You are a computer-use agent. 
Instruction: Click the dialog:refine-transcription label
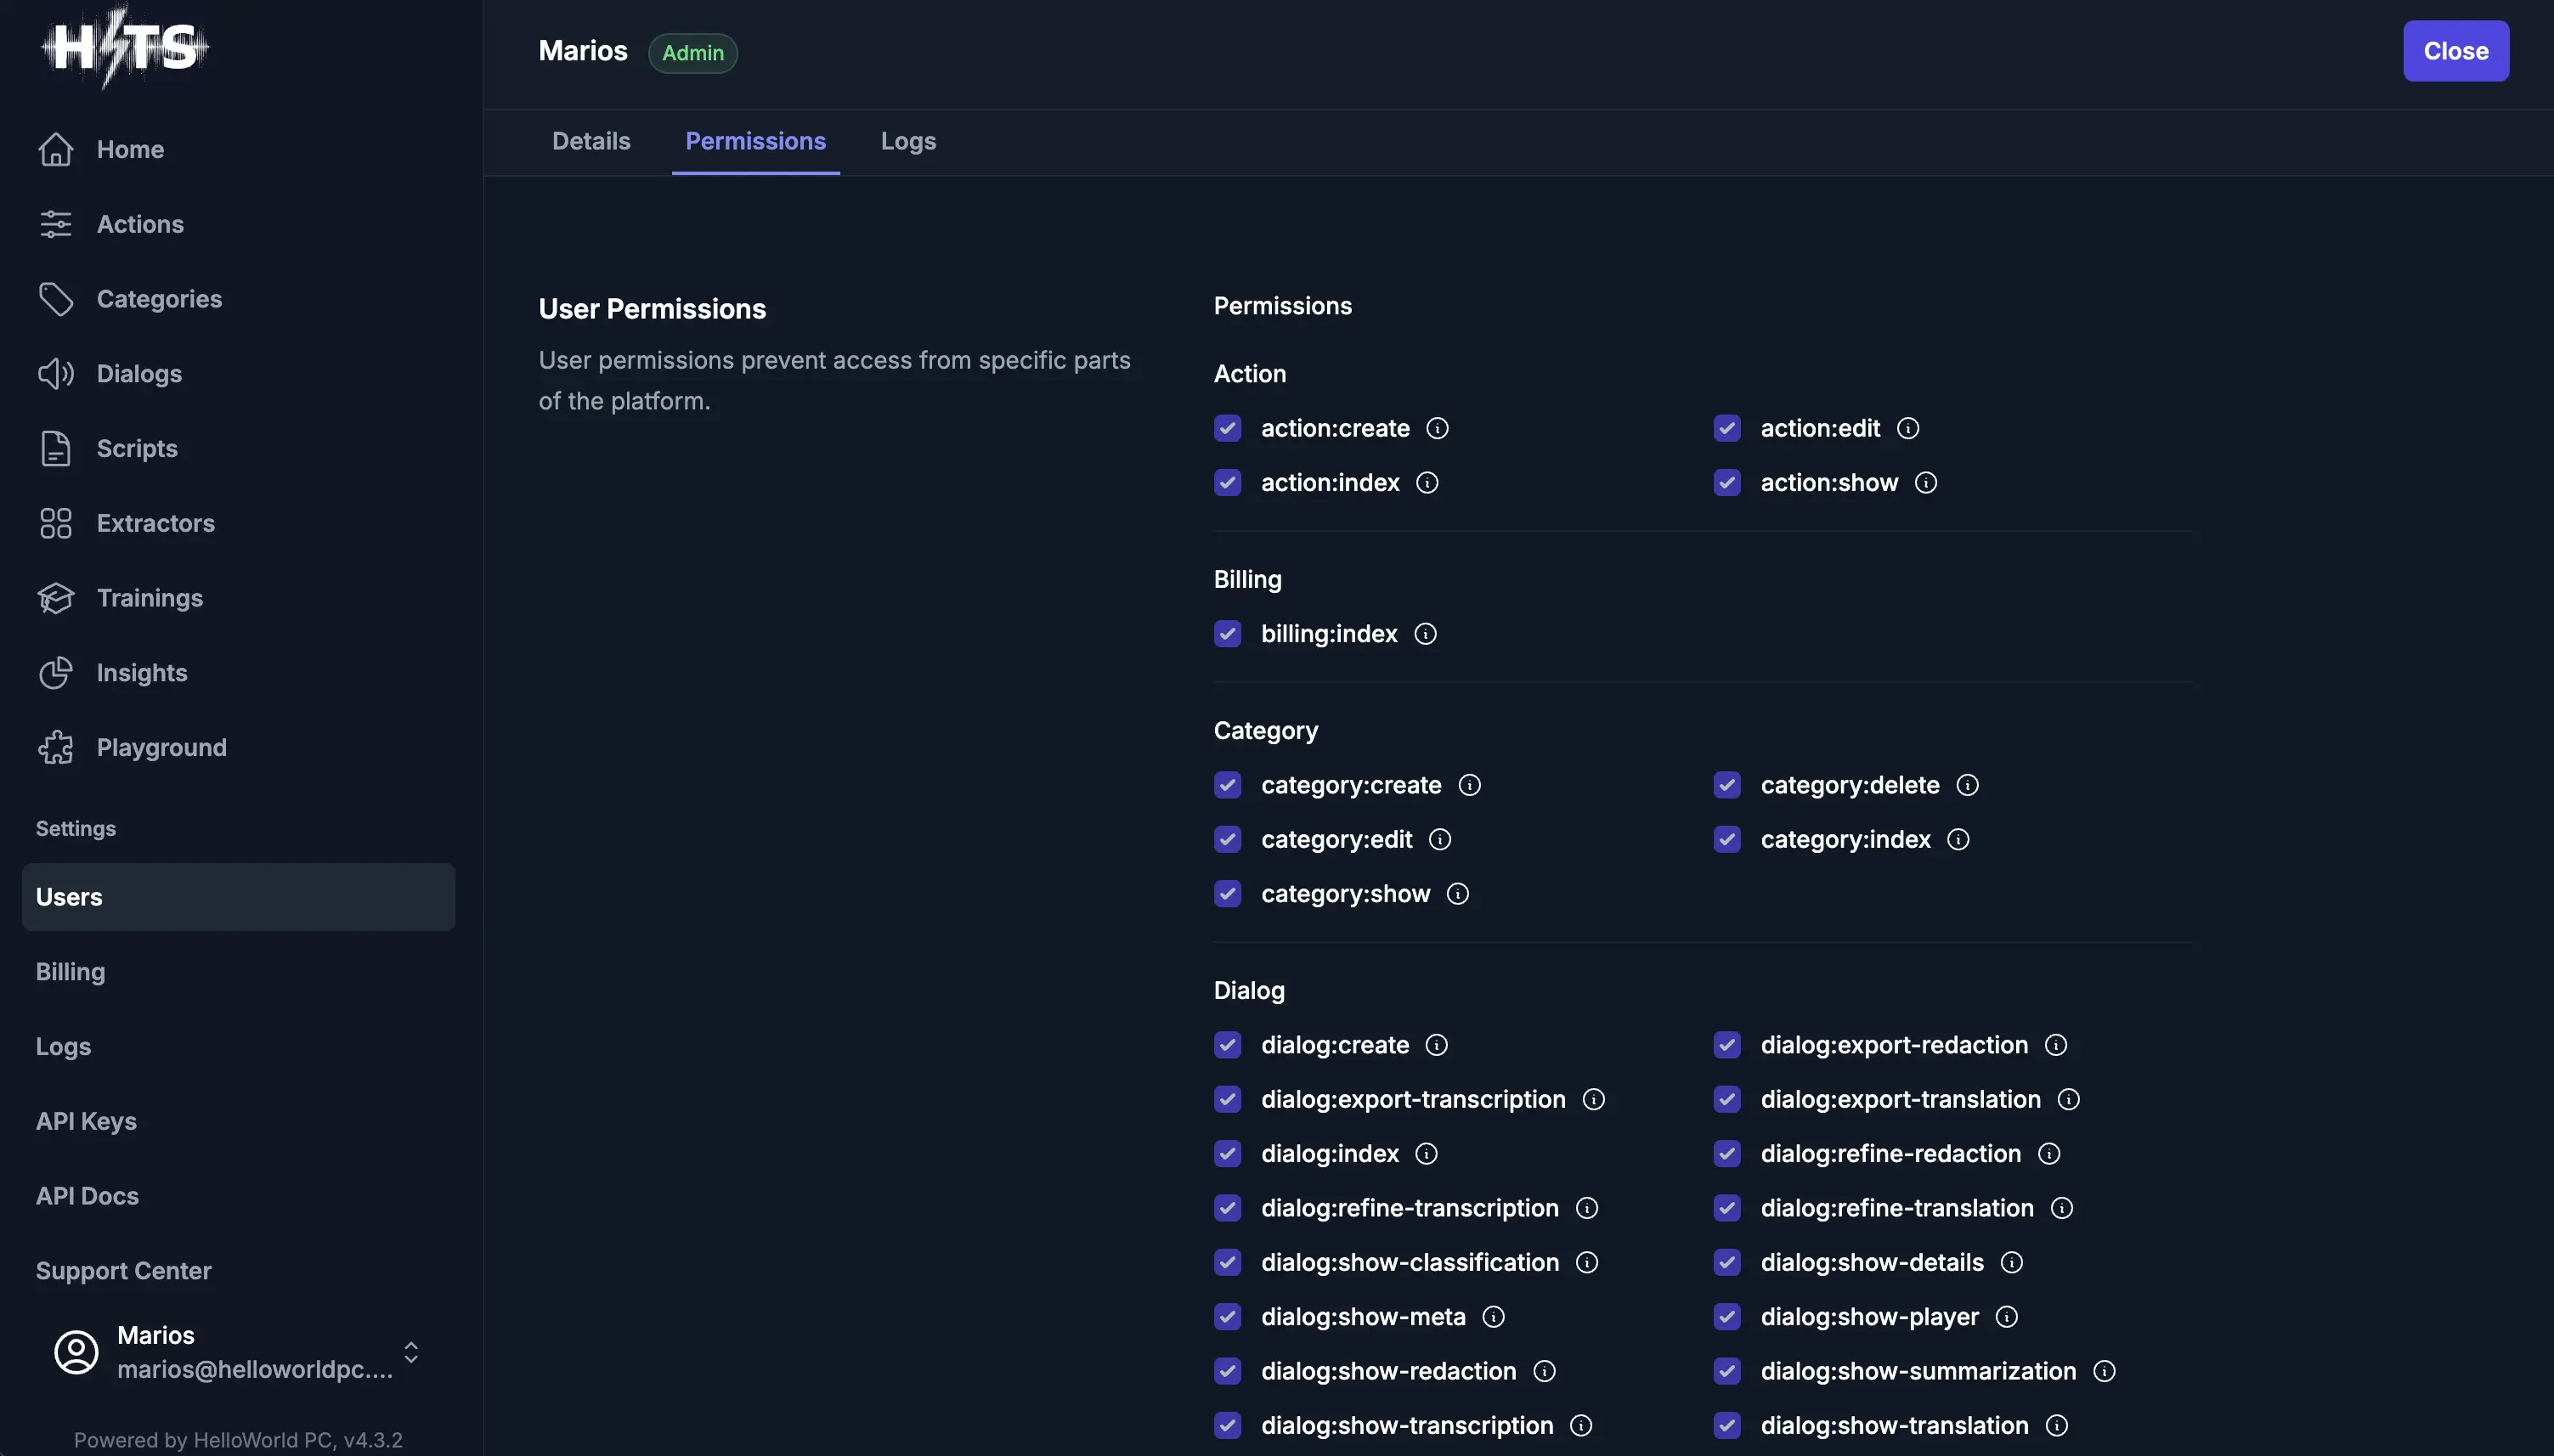(1410, 1208)
